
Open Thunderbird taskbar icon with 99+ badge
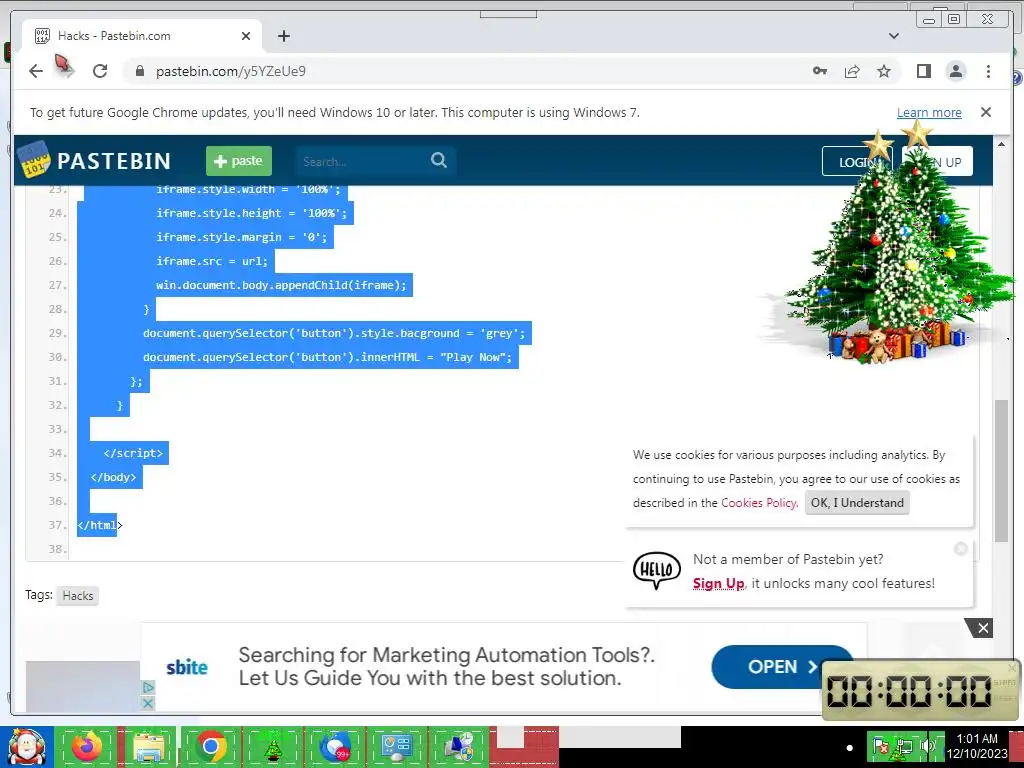tap(336, 747)
